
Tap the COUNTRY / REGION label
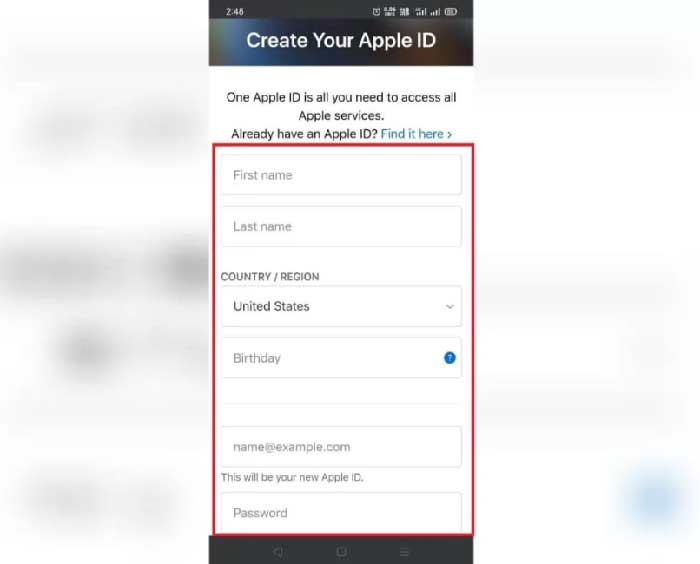(x=270, y=276)
